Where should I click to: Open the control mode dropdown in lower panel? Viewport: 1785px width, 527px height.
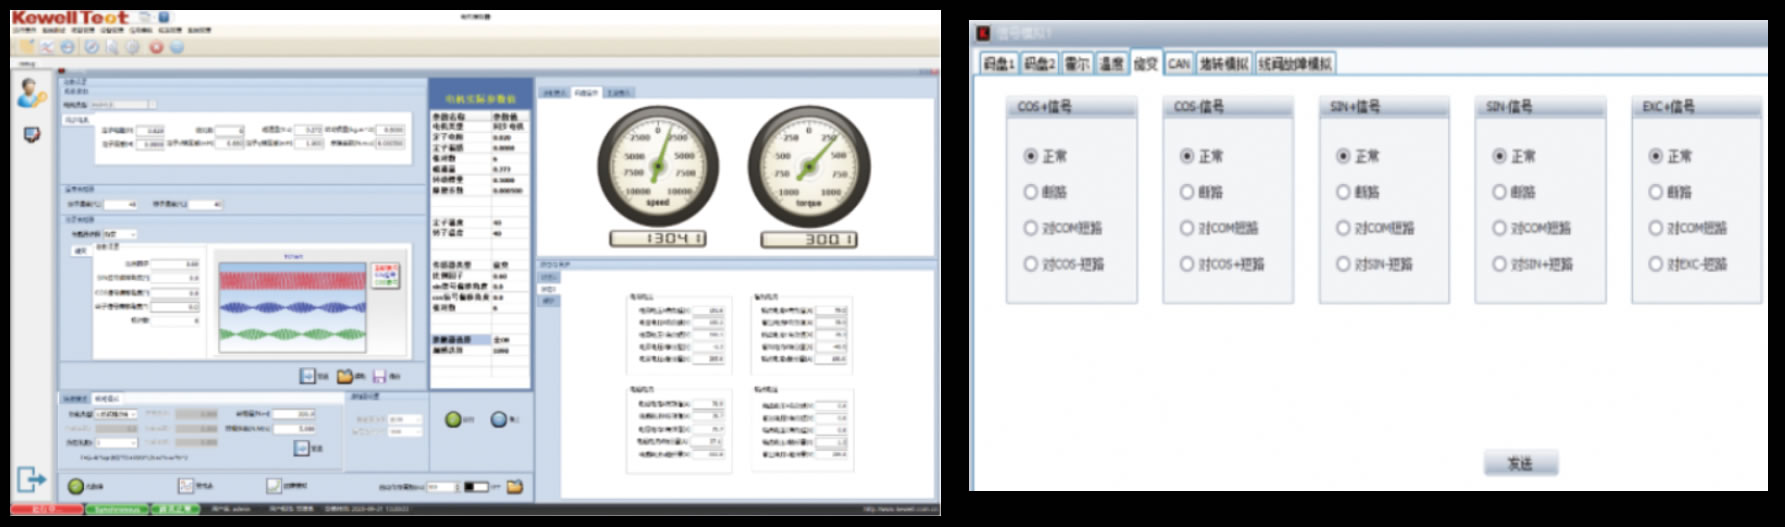coord(115,413)
